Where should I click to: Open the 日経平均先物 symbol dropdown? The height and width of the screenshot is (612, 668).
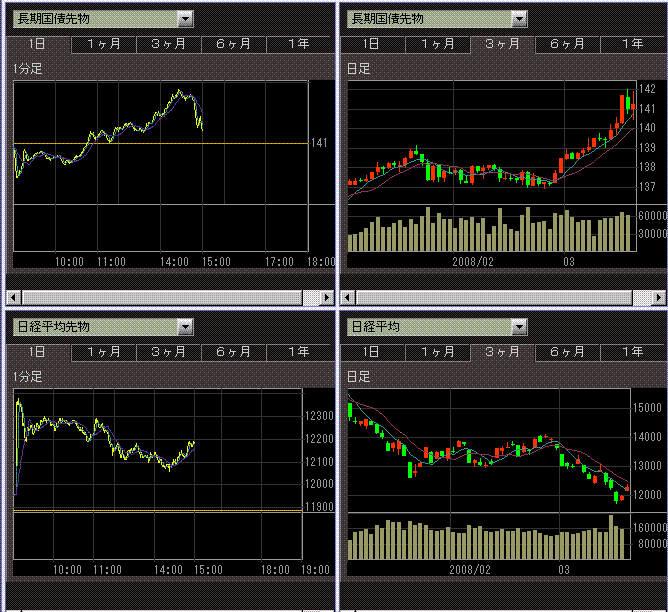(x=185, y=327)
